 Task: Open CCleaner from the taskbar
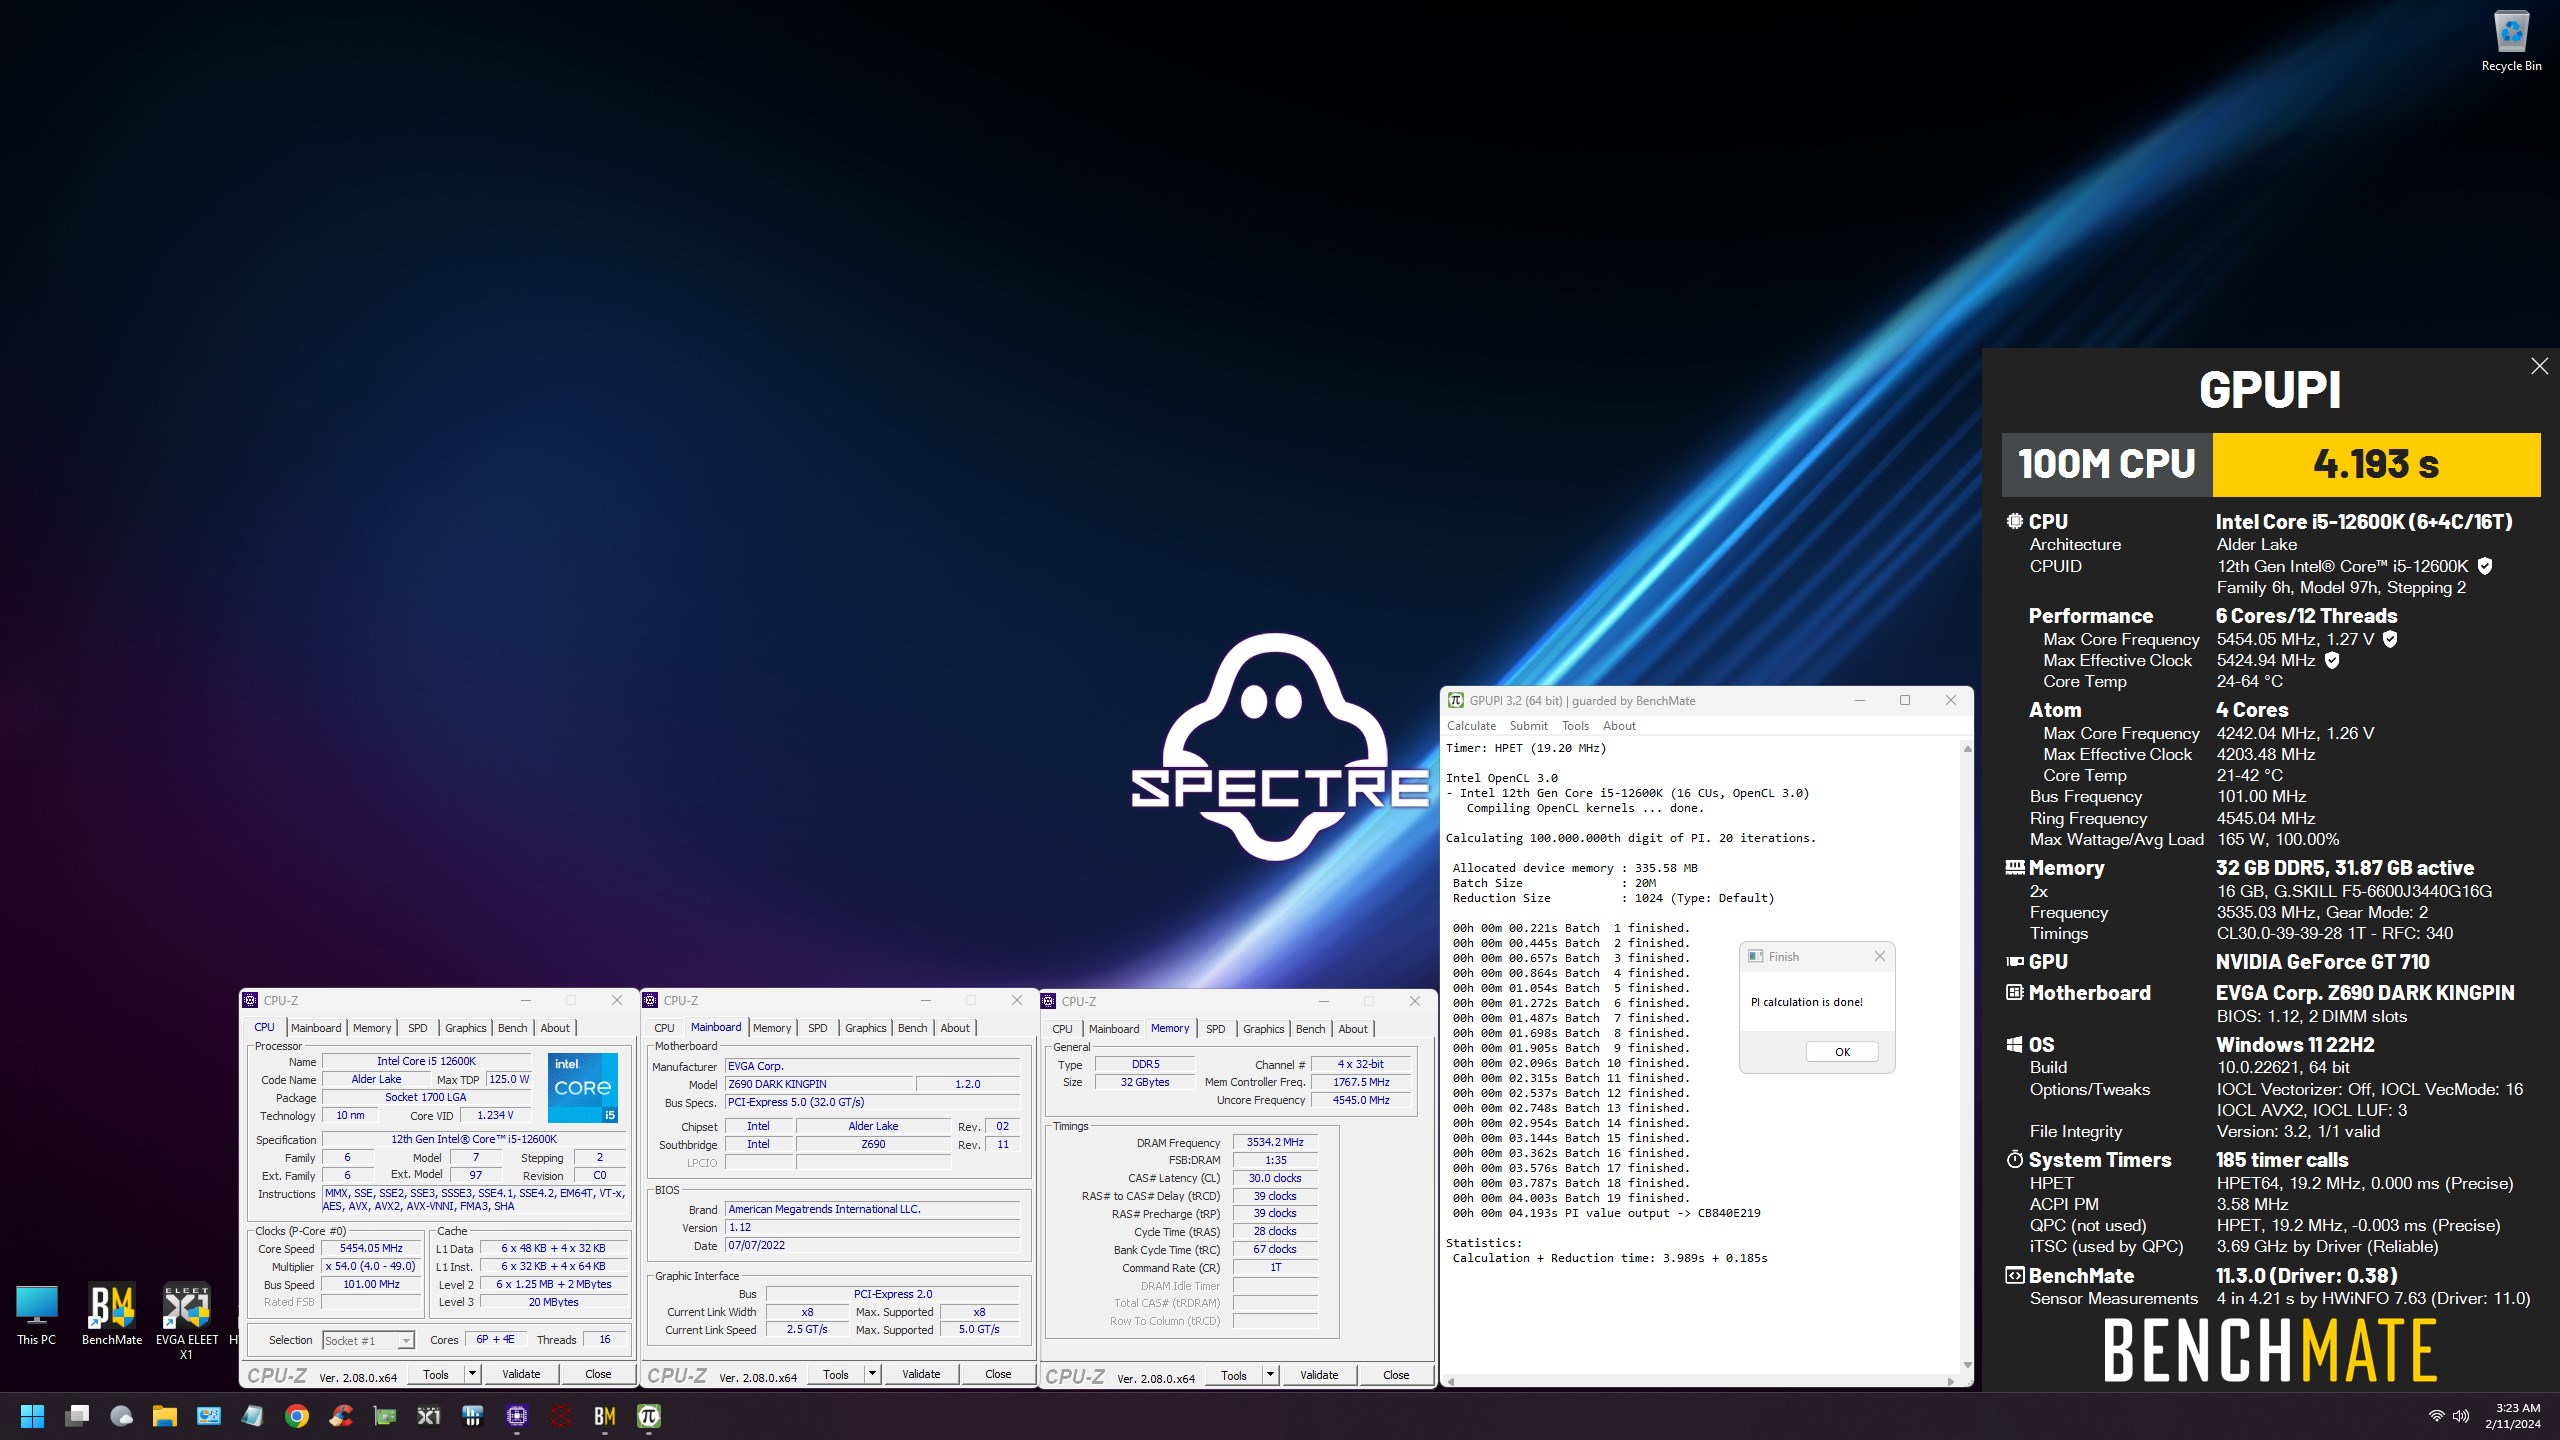(341, 1416)
